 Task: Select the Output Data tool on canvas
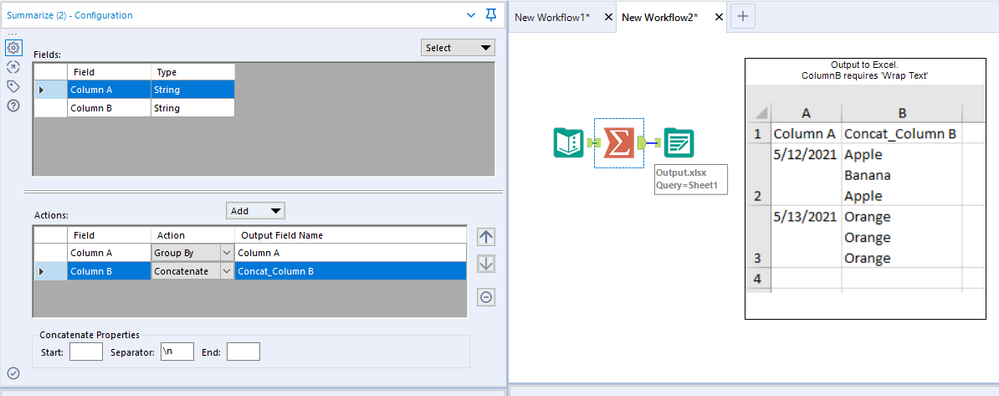(x=679, y=143)
